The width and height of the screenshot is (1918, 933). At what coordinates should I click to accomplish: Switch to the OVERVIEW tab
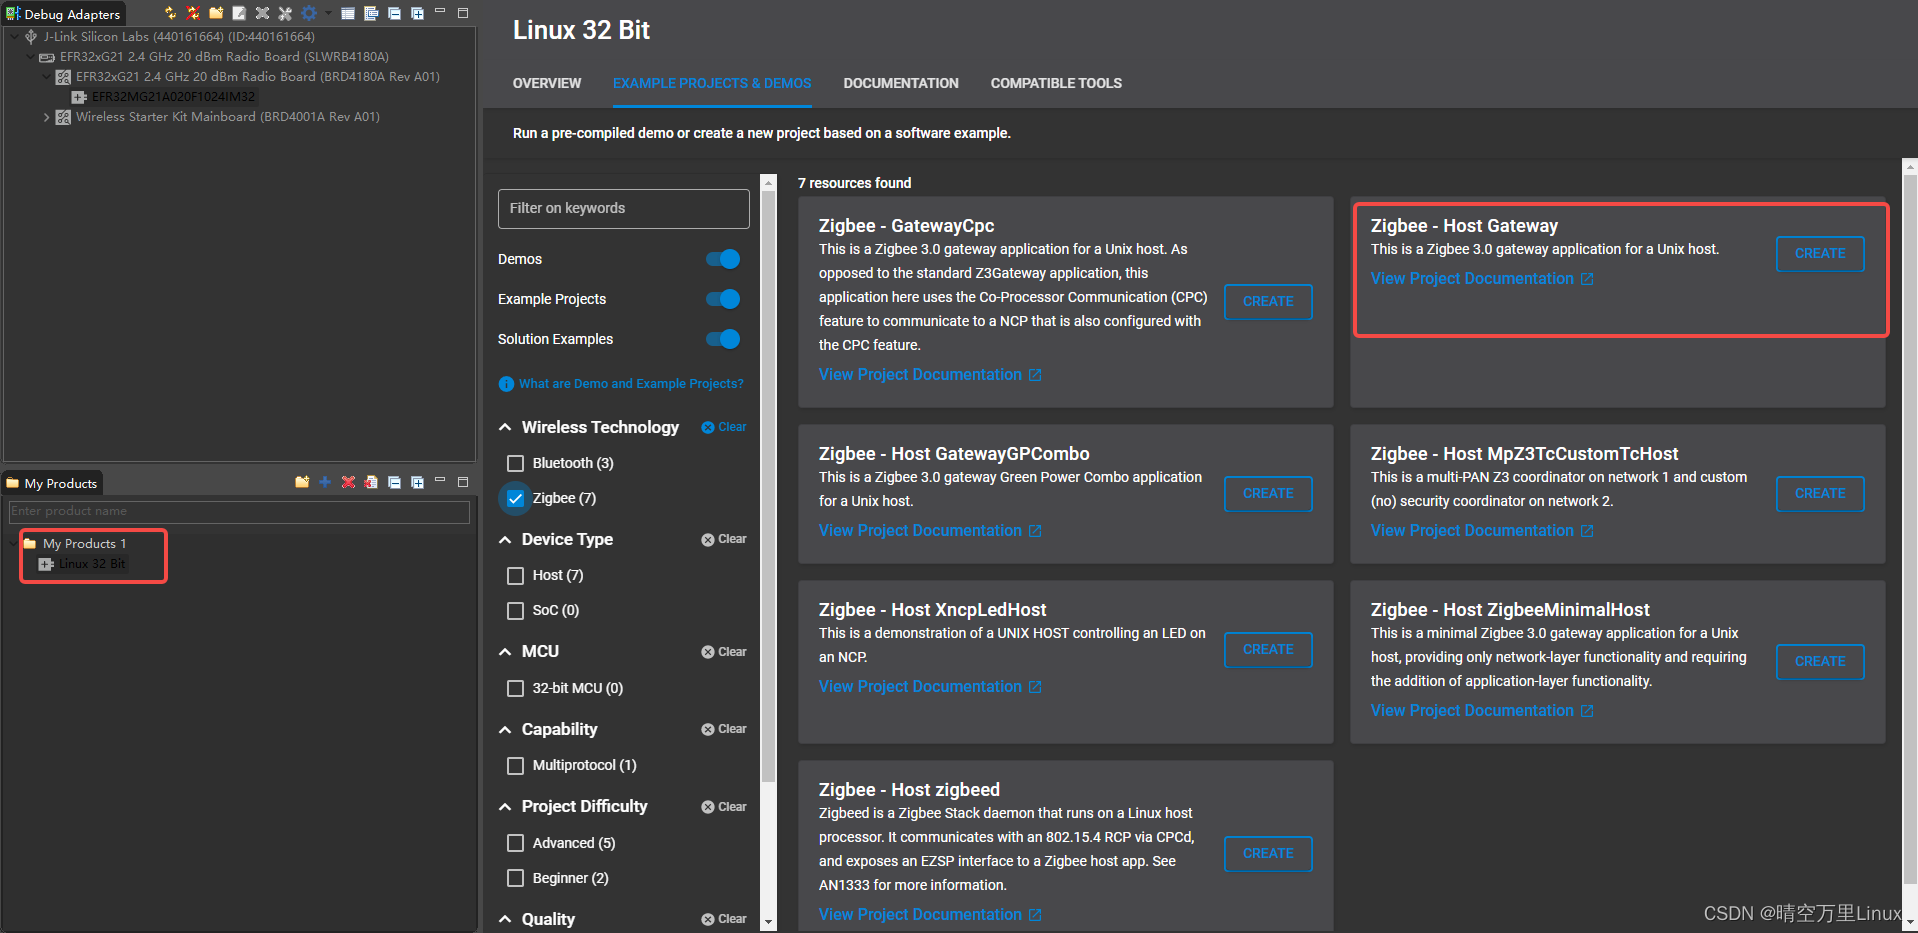[547, 83]
